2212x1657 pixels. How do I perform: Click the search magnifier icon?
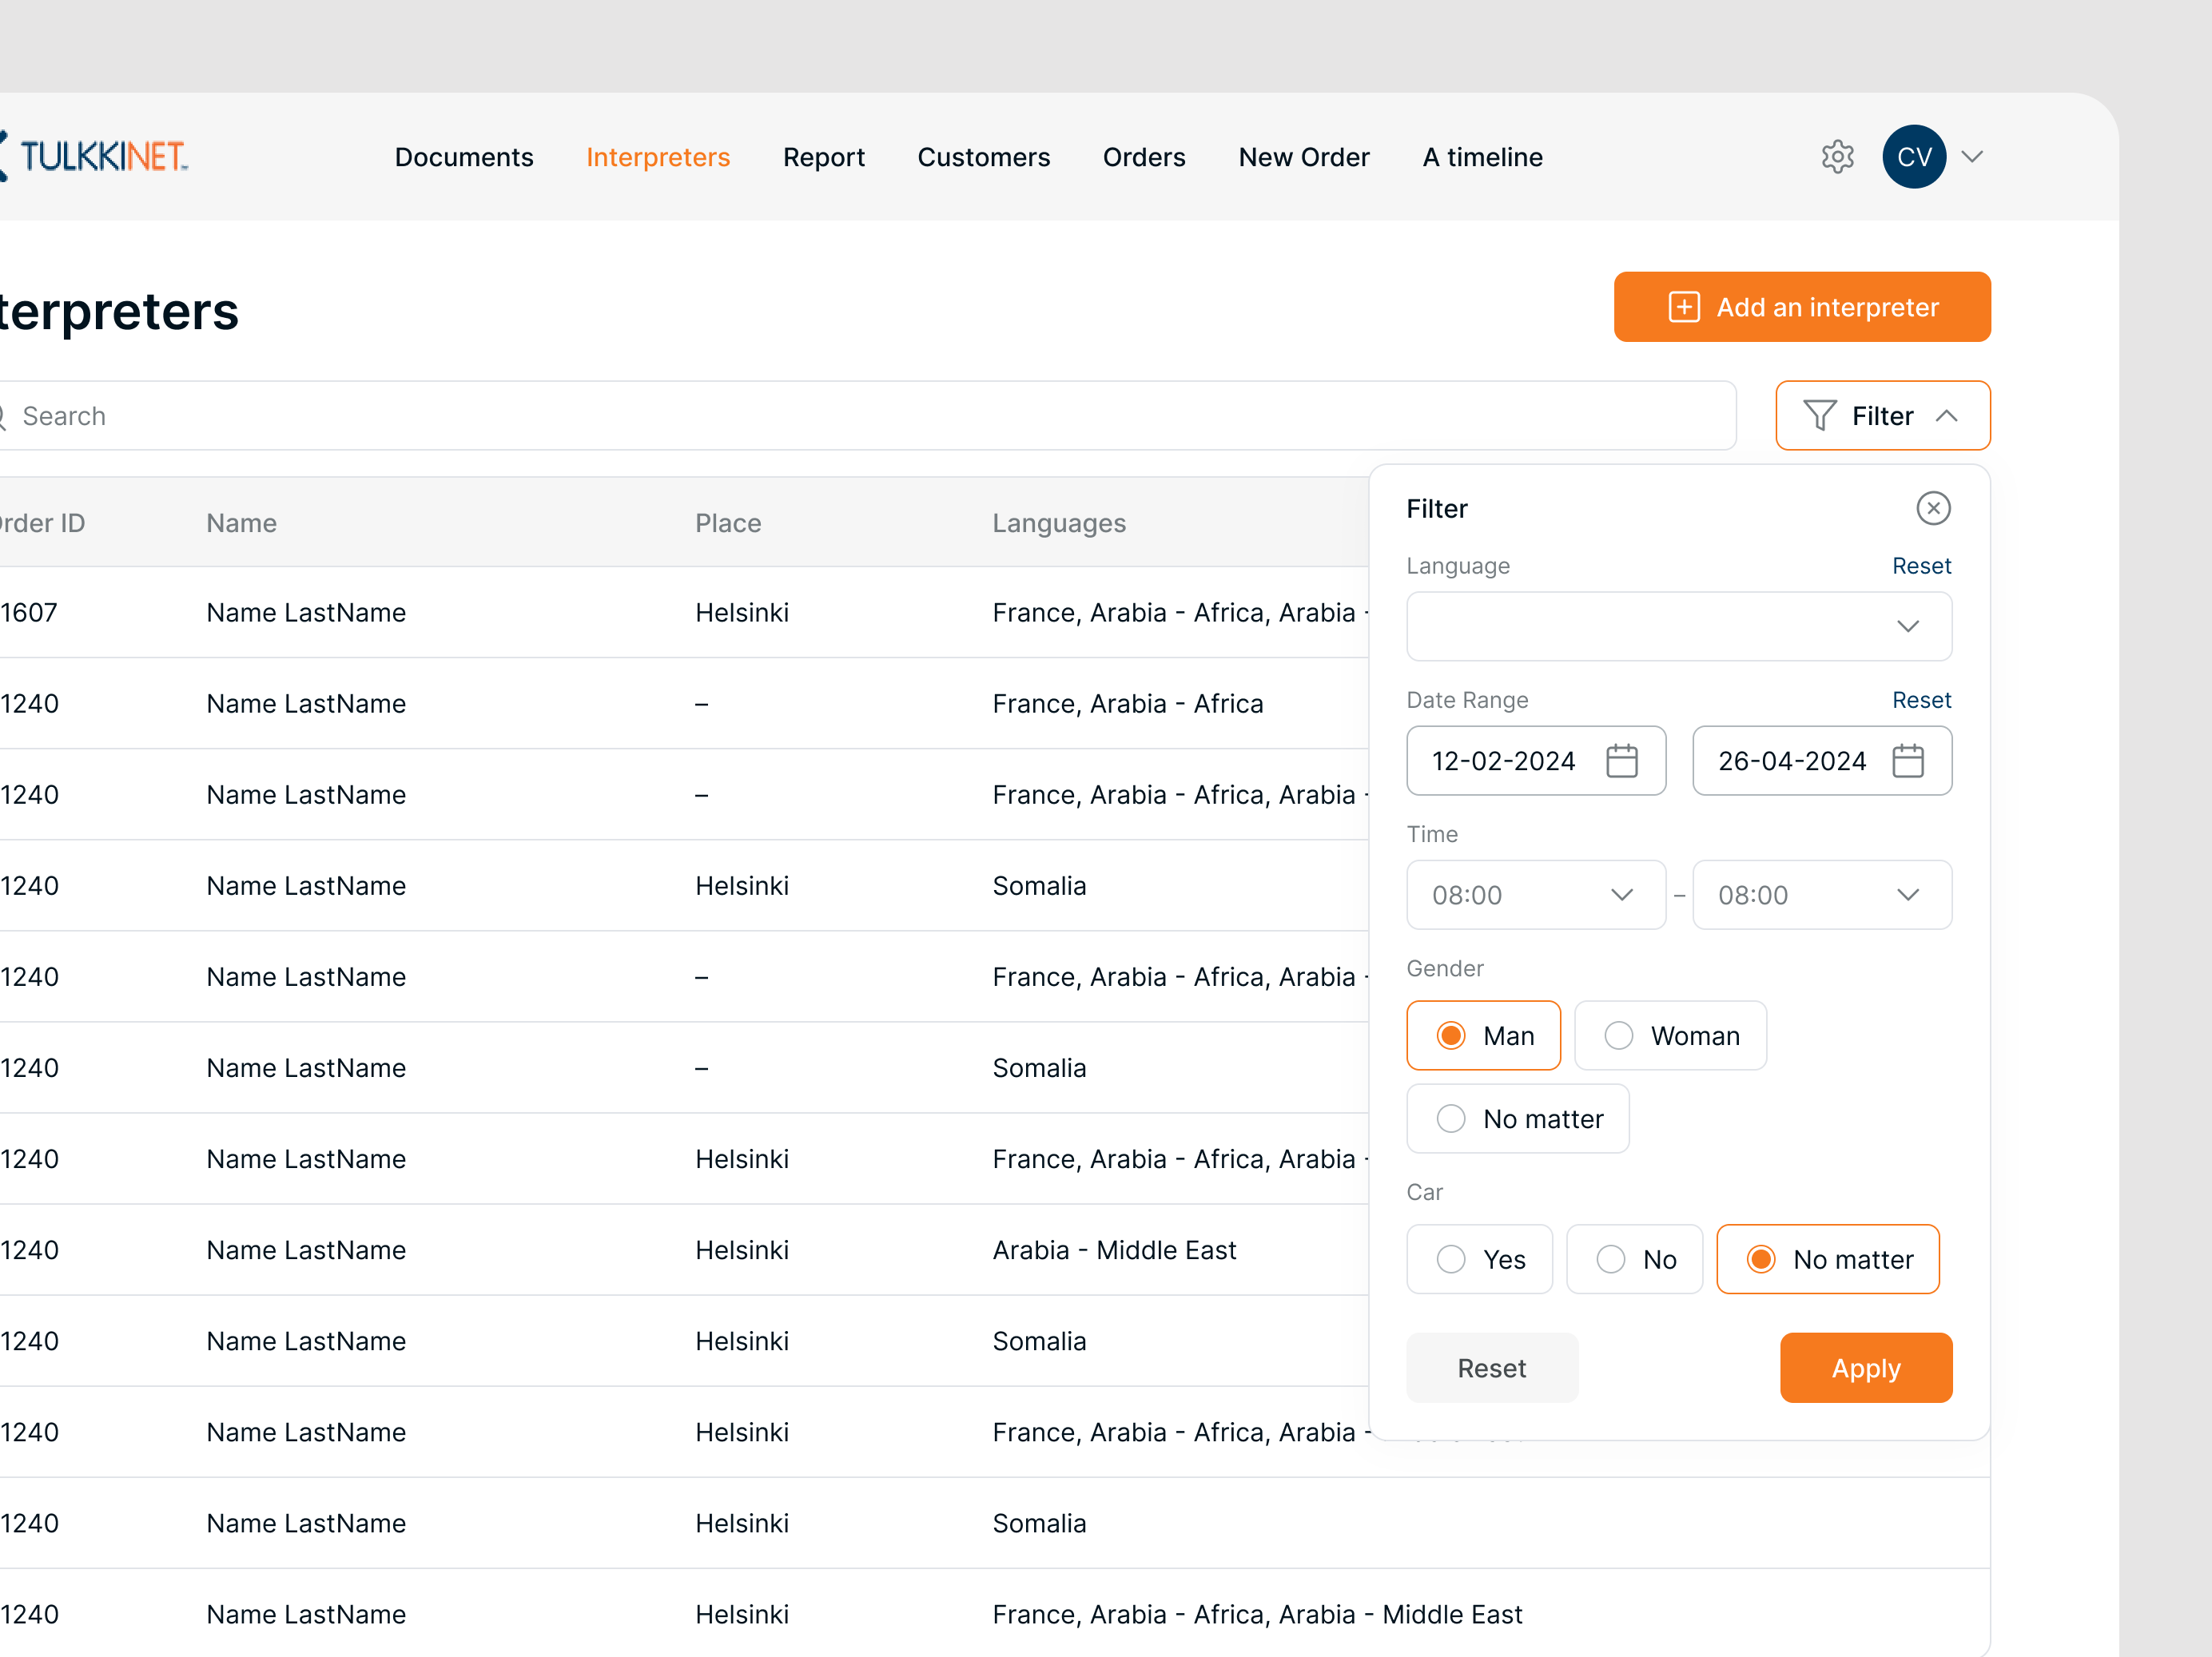pyautogui.click(x=3, y=415)
